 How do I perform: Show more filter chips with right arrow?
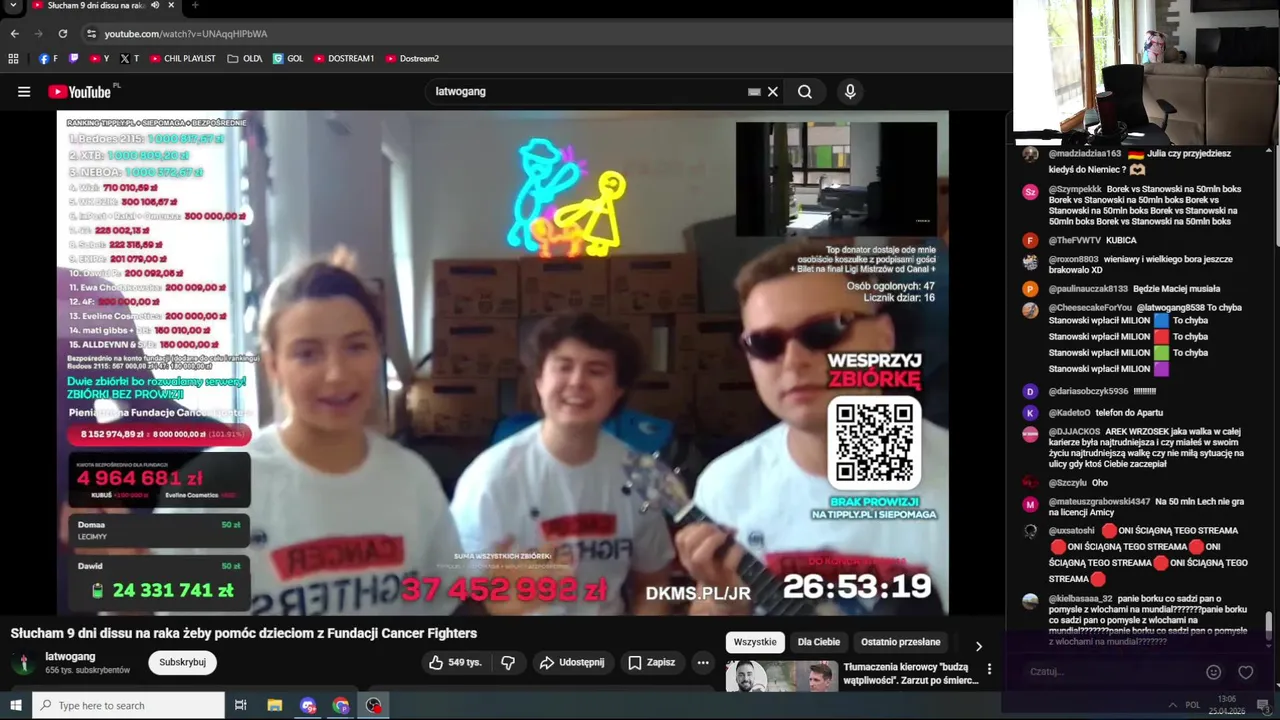(979, 646)
